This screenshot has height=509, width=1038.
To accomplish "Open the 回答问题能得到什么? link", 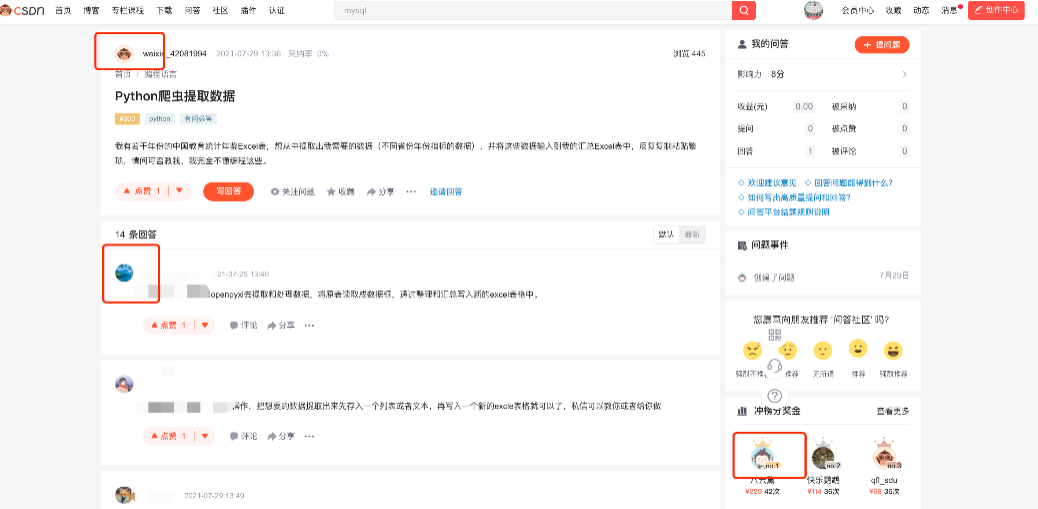I will coord(853,183).
